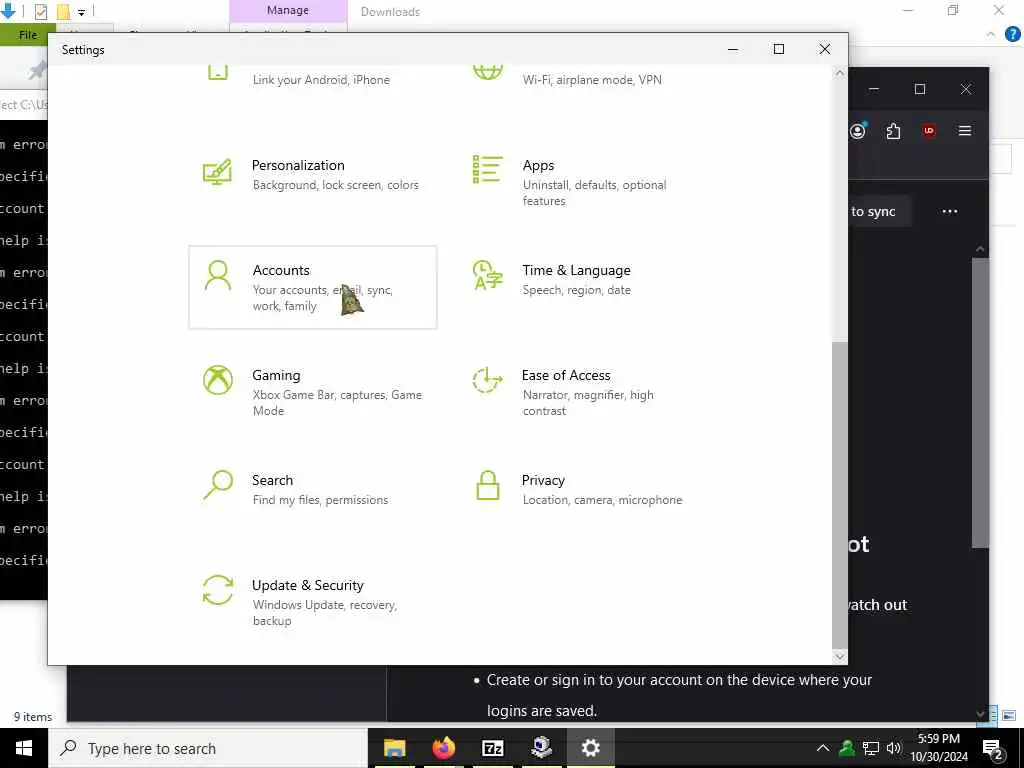1024x768 pixels.
Task: Open three-dots menu next to sync button
Action: pyautogui.click(x=950, y=211)
